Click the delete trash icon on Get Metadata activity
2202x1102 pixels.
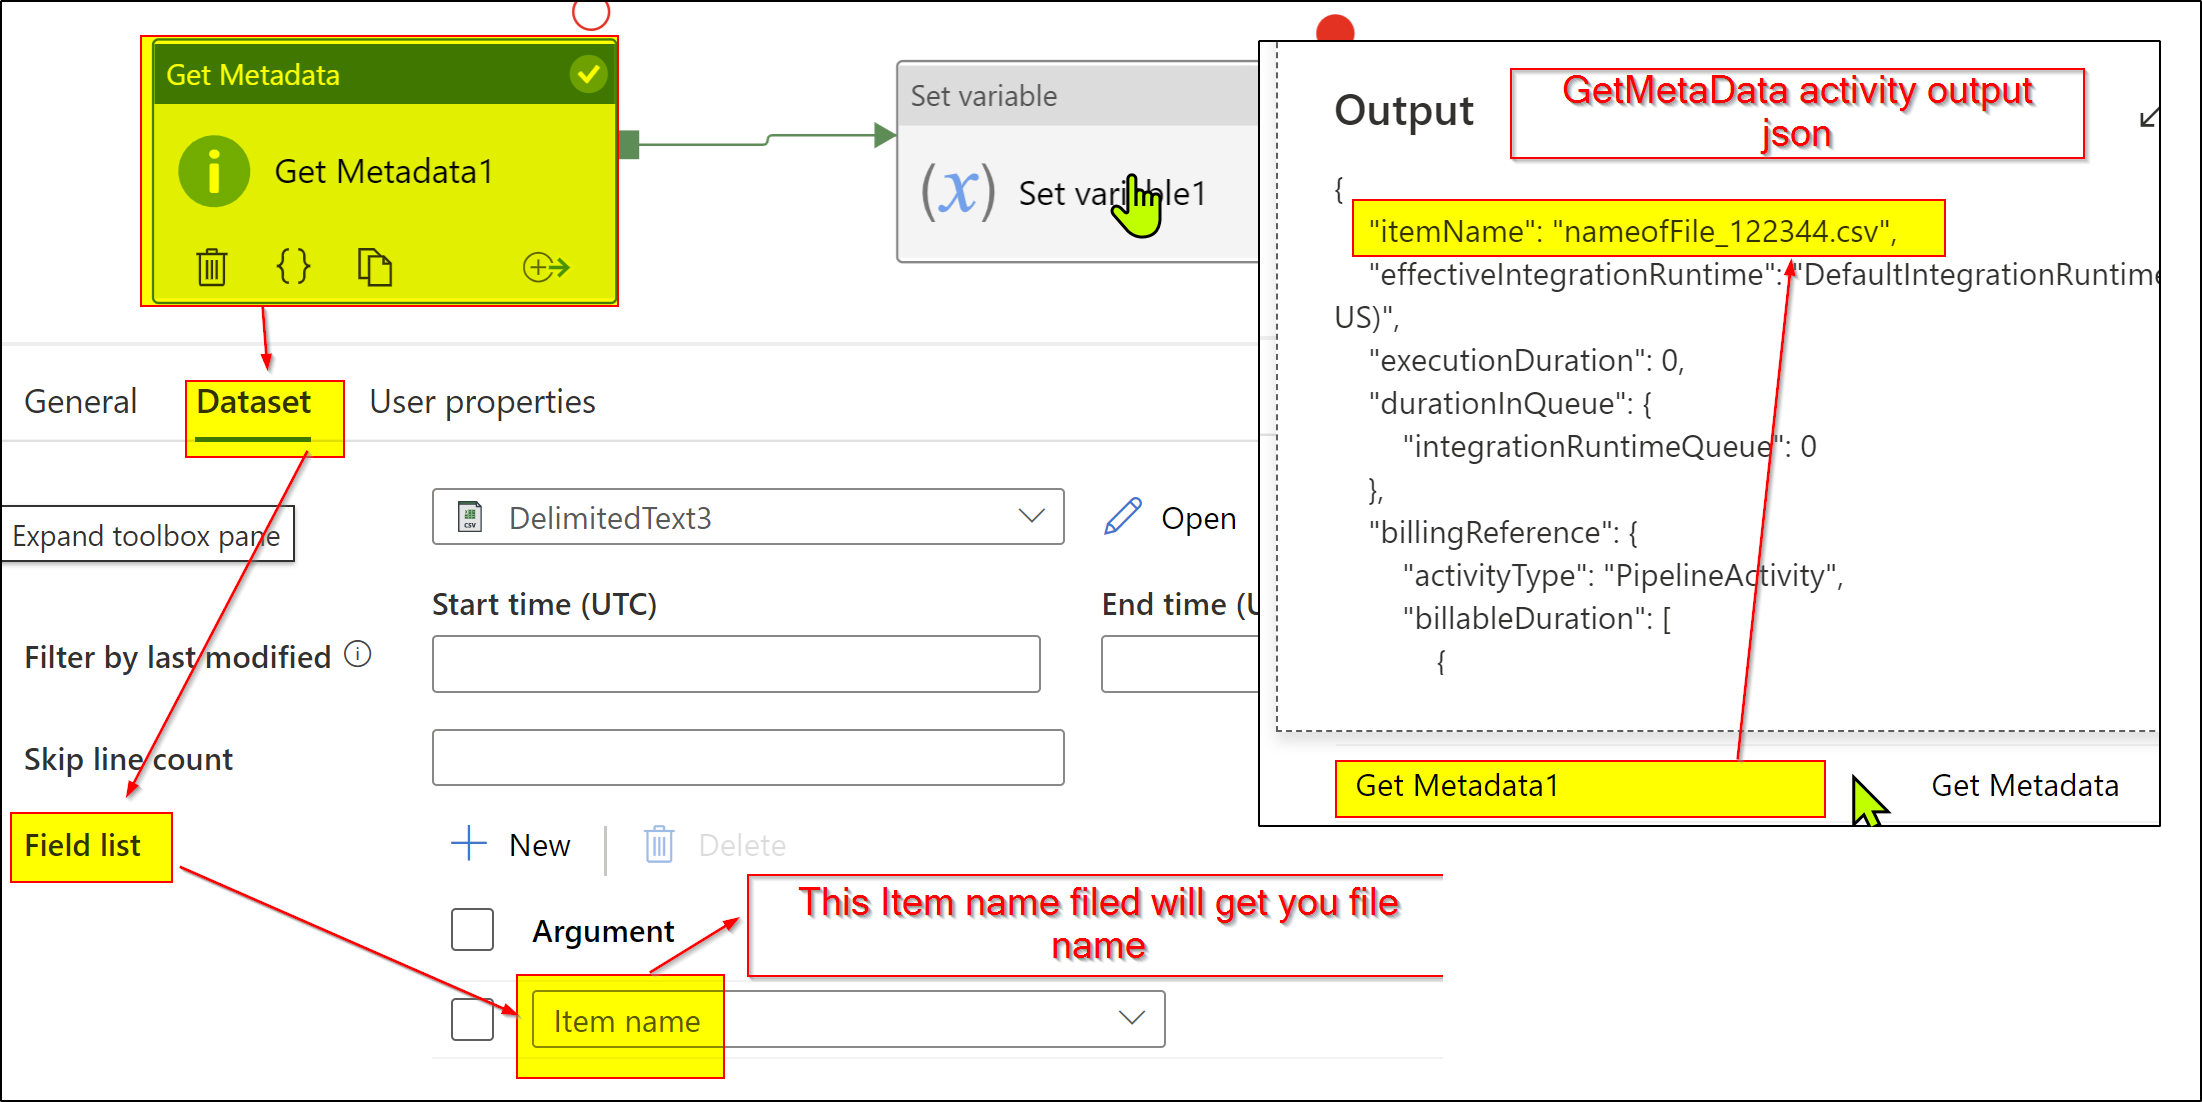pyautogui.click(x=212, y=267)
